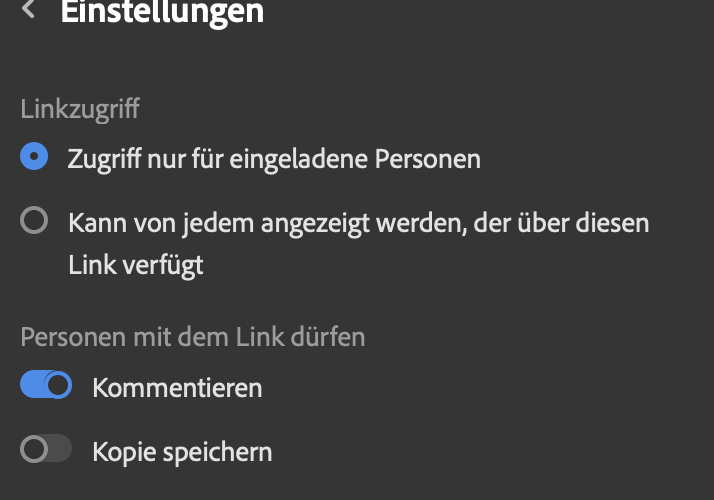
Task: Click the Kommentieren label text
Action: 178,388
